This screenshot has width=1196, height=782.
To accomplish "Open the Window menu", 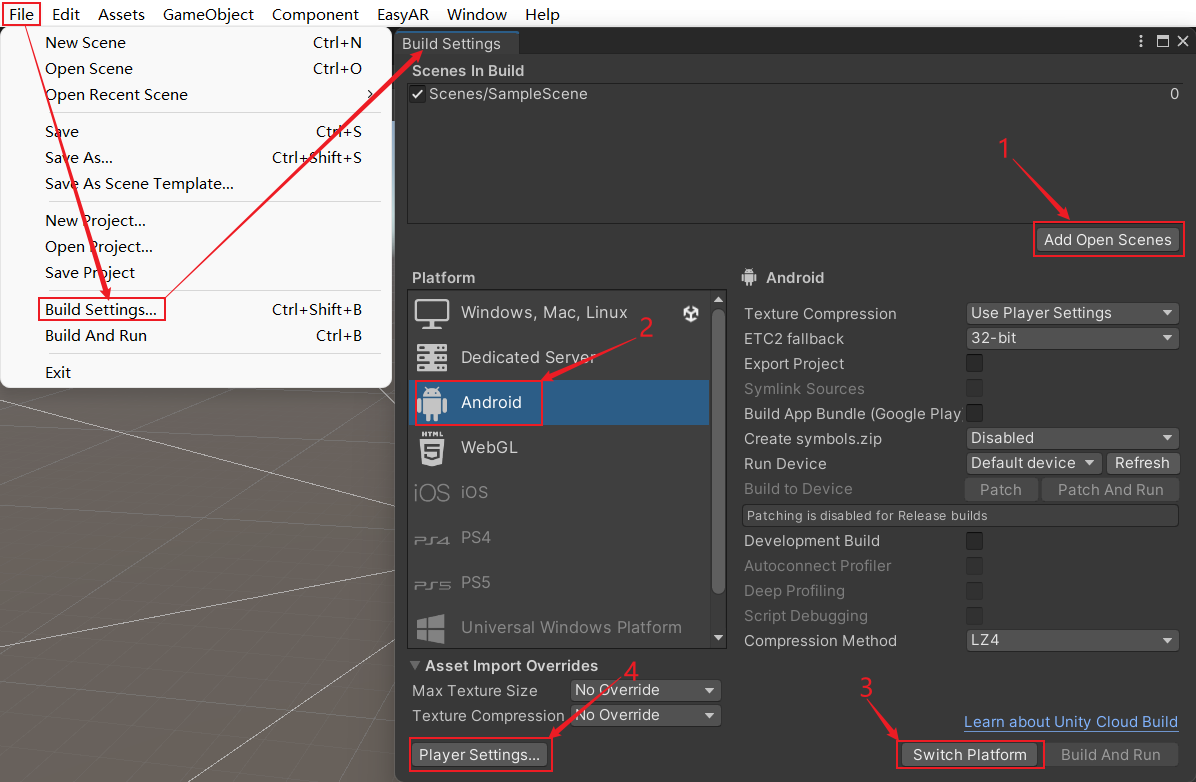I will 477,14.
